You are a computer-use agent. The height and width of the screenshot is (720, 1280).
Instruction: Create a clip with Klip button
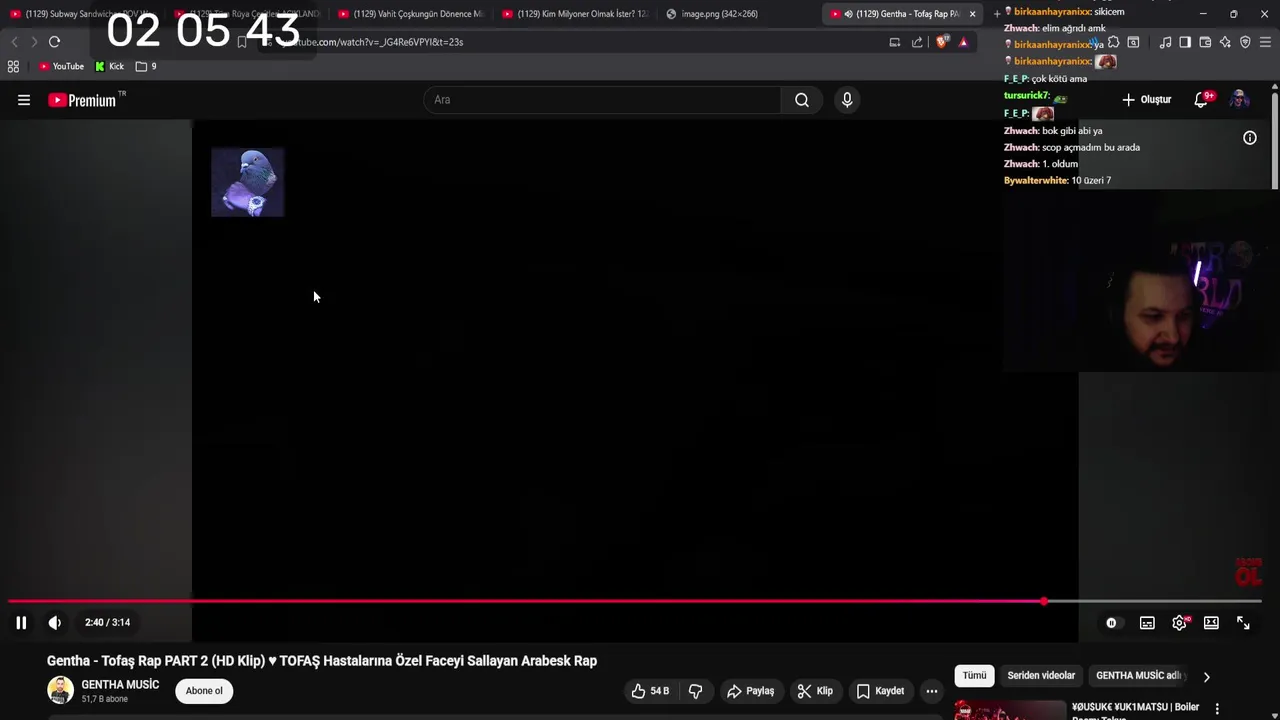[x=815, y=691]
